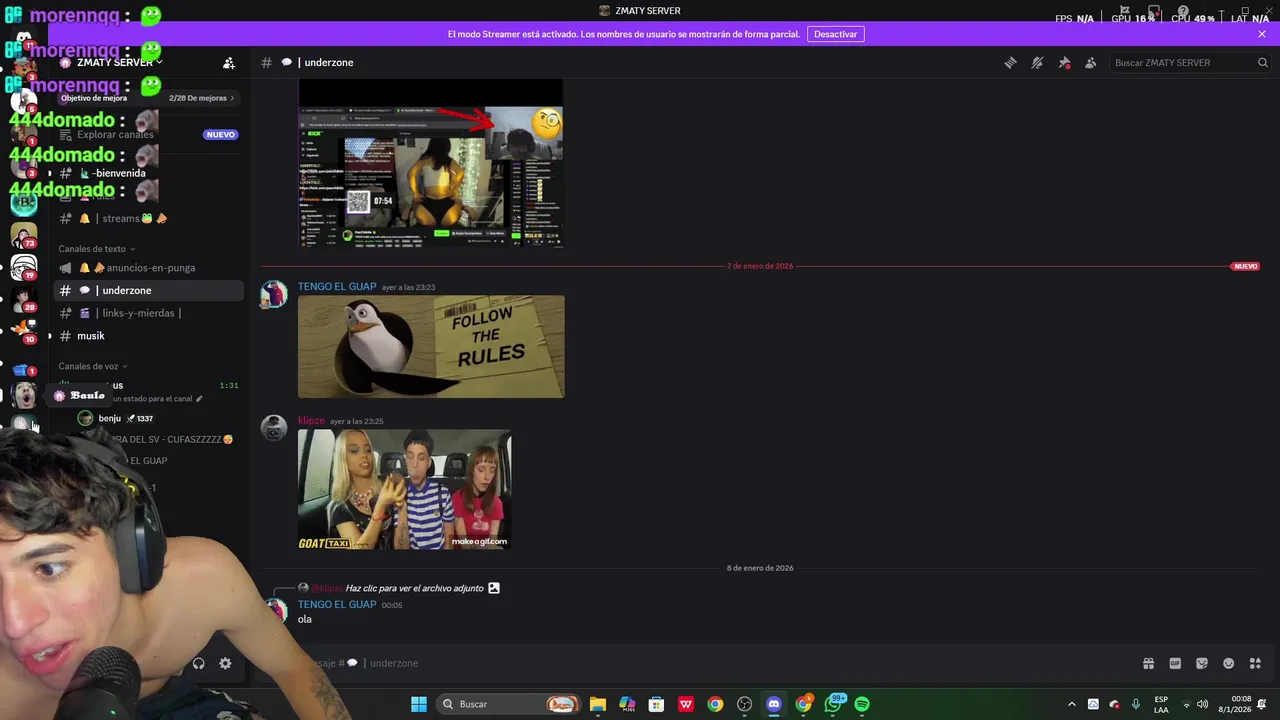
Task: Open Microsoft Store taskbar icon
Action: tap(656, 704)
